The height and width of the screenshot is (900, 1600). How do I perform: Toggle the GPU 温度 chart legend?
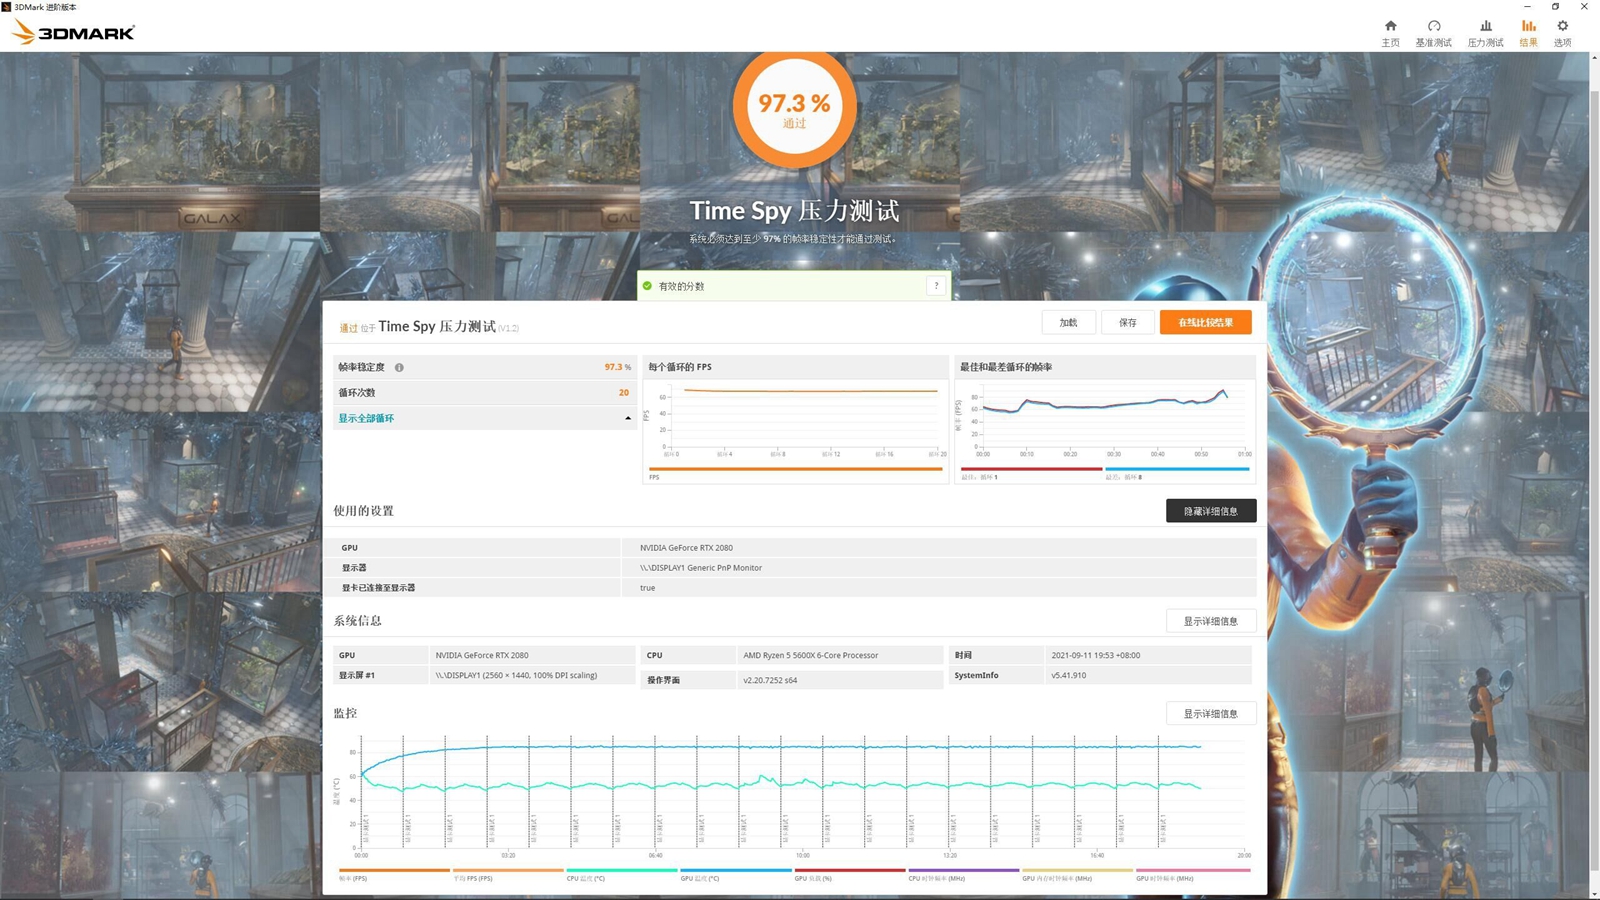[x=700, y=878]
